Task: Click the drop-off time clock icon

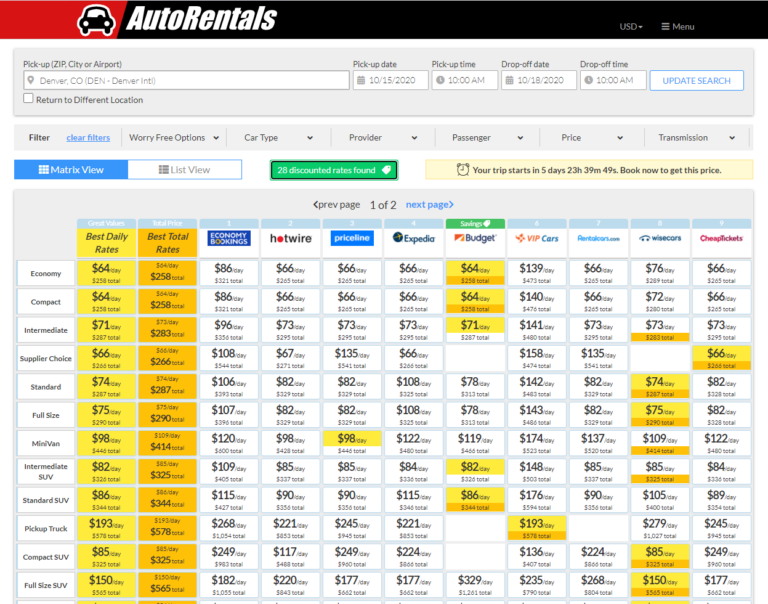Action: click(x=589, y=80)
